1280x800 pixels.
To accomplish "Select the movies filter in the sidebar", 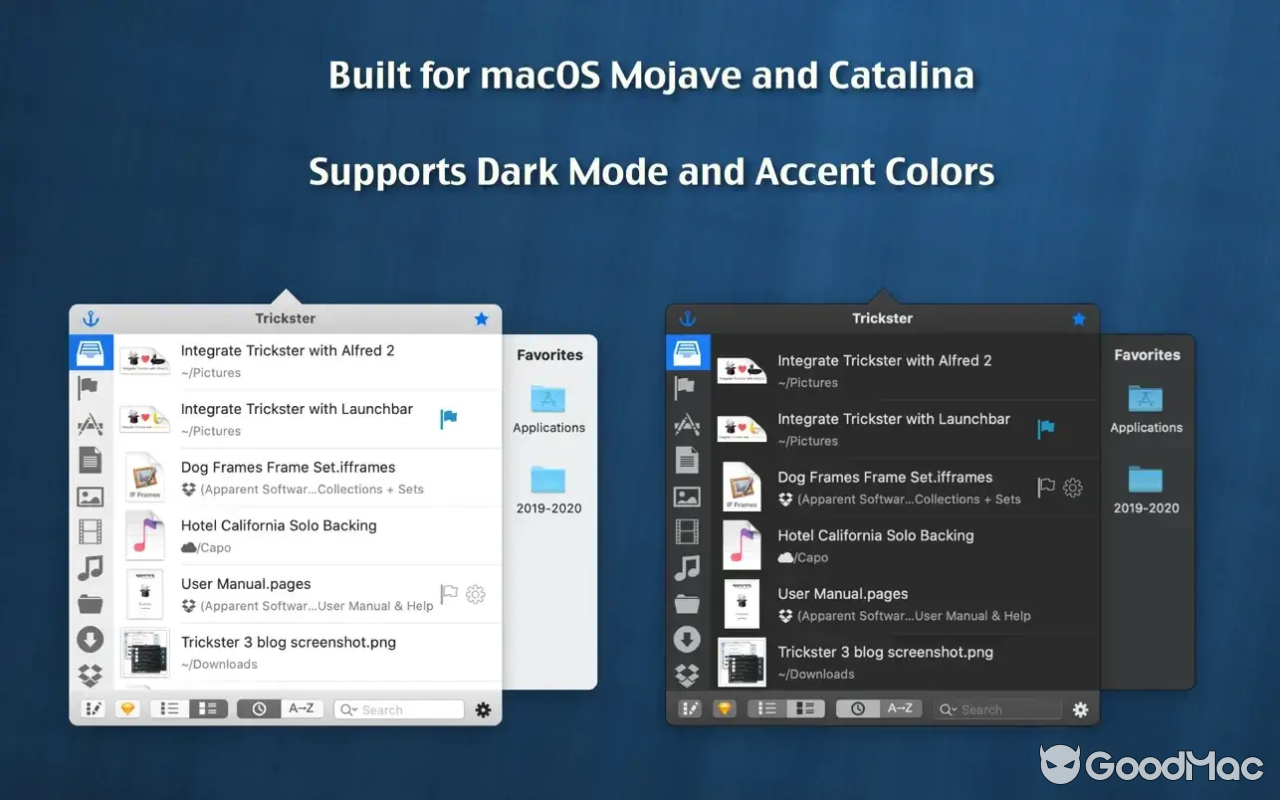I will (91, 531).
